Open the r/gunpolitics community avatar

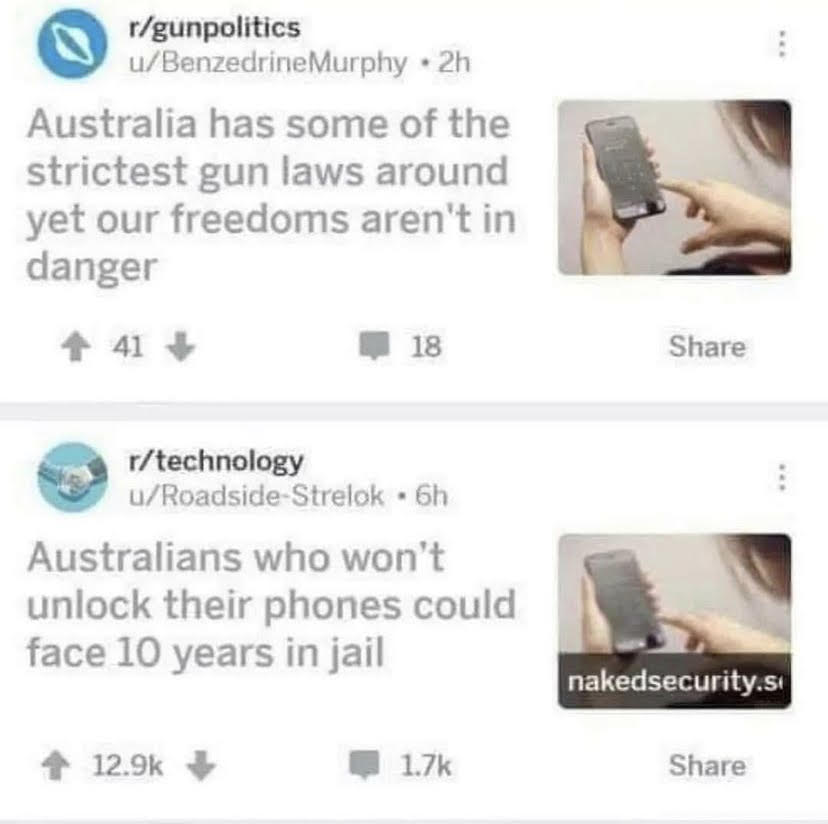(72, 44)
